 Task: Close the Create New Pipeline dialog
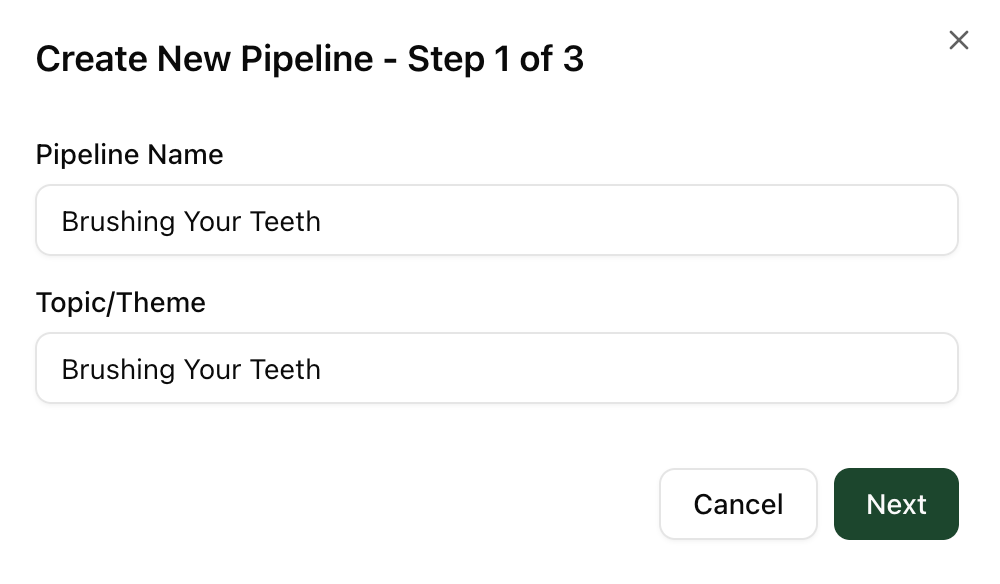(x=958, y=40)
